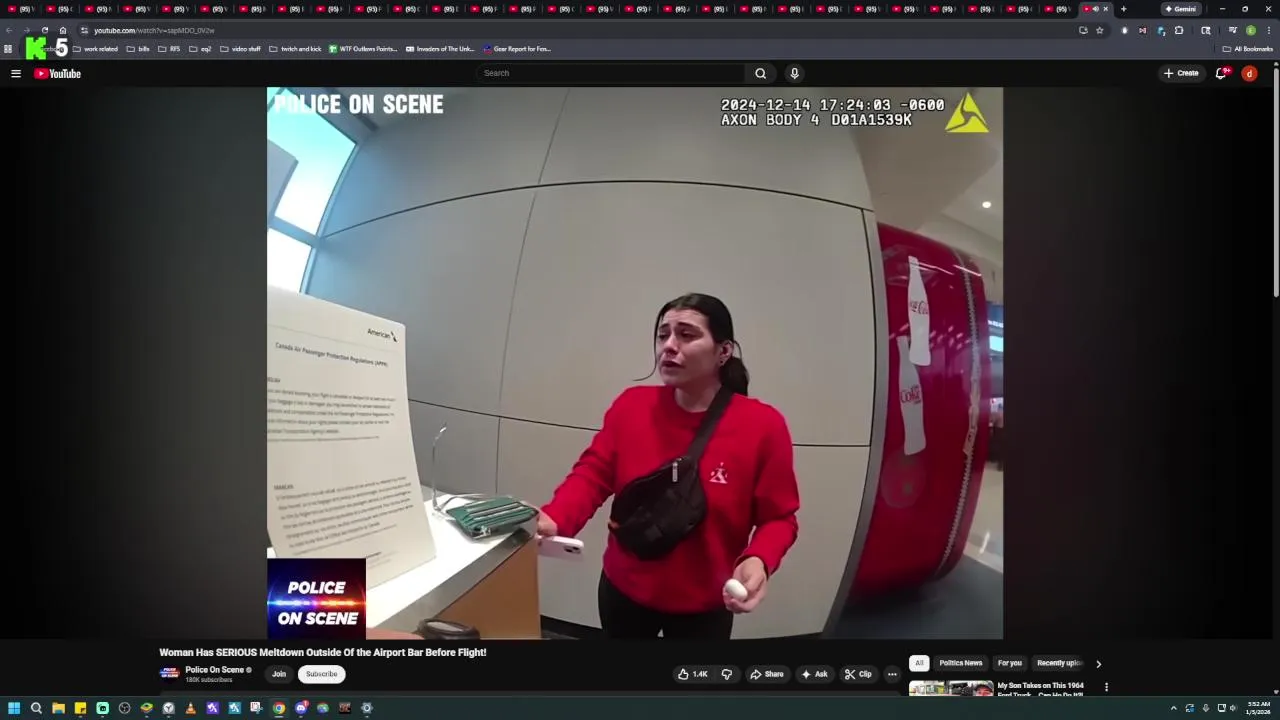
Task: Select the For you filter chip
Action: point(1010,663)
